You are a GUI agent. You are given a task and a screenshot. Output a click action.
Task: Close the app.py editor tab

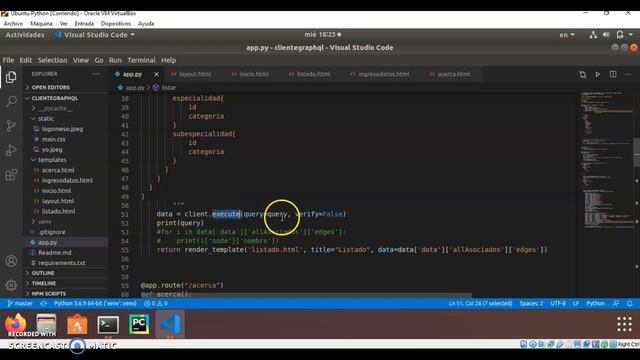pos(156,74)
